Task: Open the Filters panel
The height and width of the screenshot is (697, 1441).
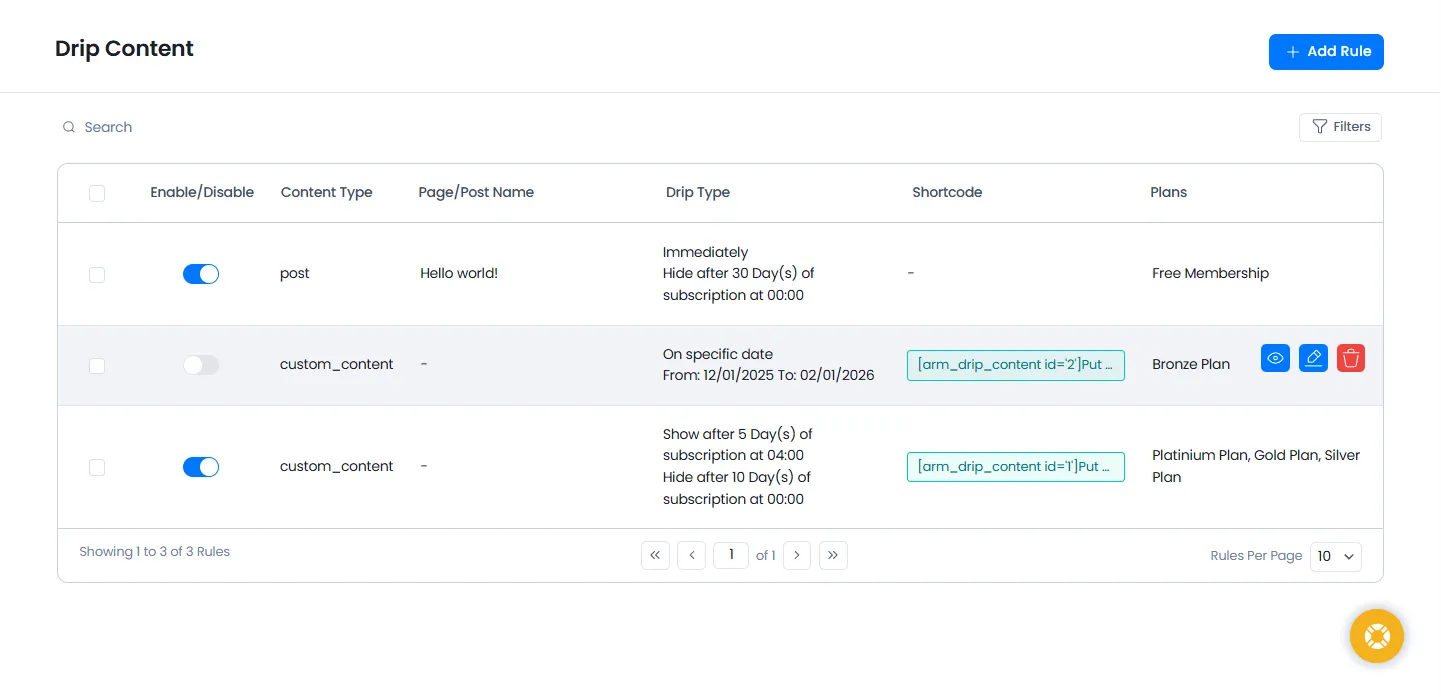Action: click(1340, 127)
